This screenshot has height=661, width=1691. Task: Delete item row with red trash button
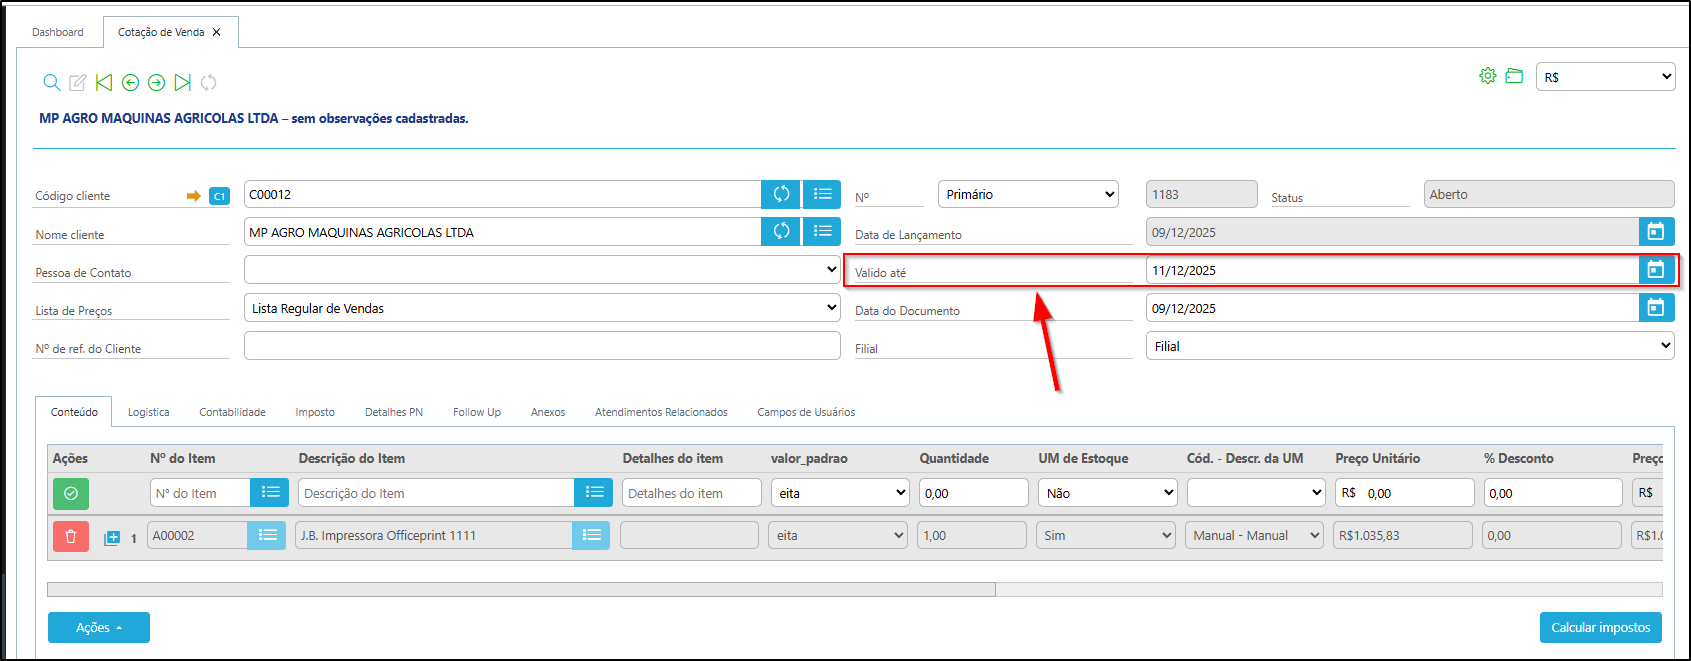tap(70, 536)
